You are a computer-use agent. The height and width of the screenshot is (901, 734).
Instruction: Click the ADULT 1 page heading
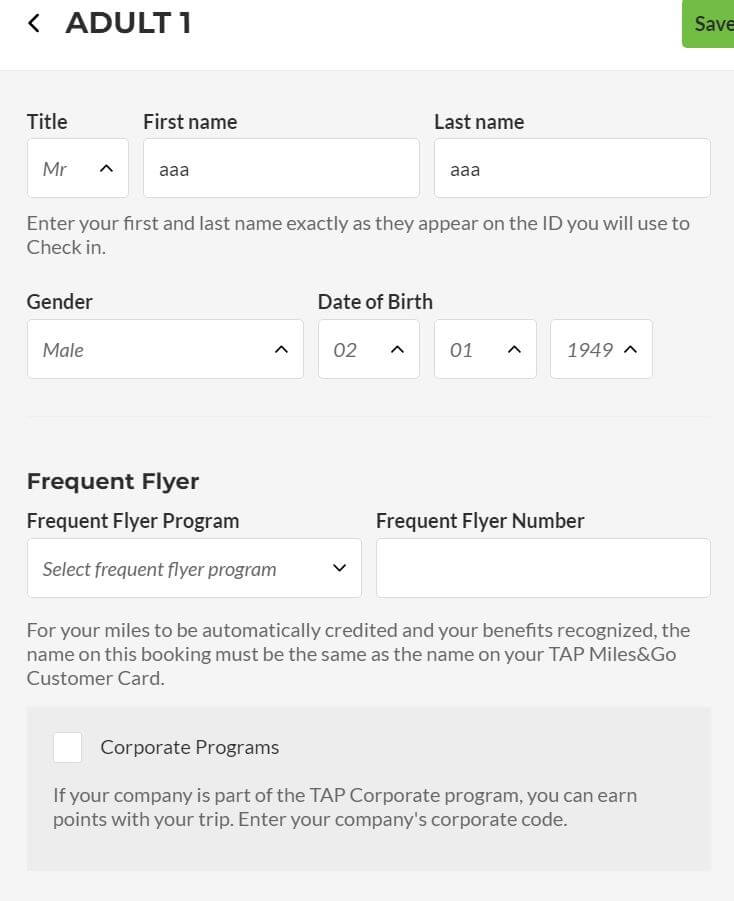[128, 24]
